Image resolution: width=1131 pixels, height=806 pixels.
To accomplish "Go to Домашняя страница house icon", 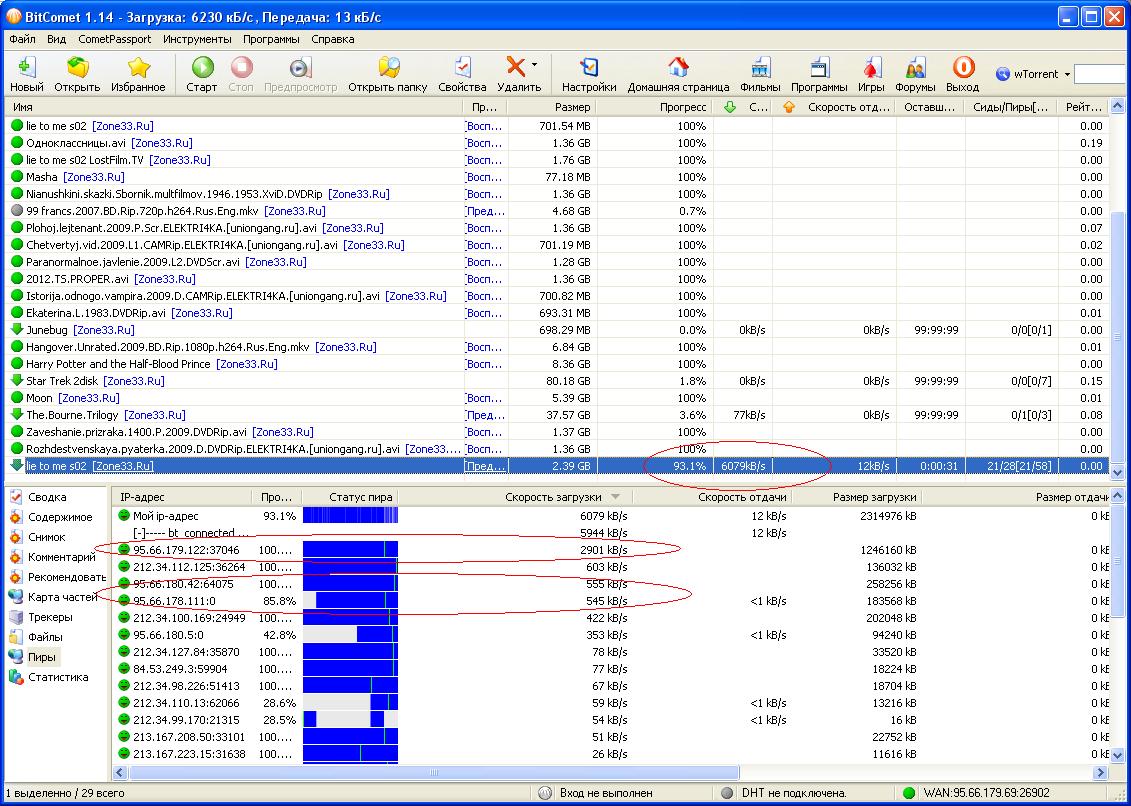I will 678,68.
